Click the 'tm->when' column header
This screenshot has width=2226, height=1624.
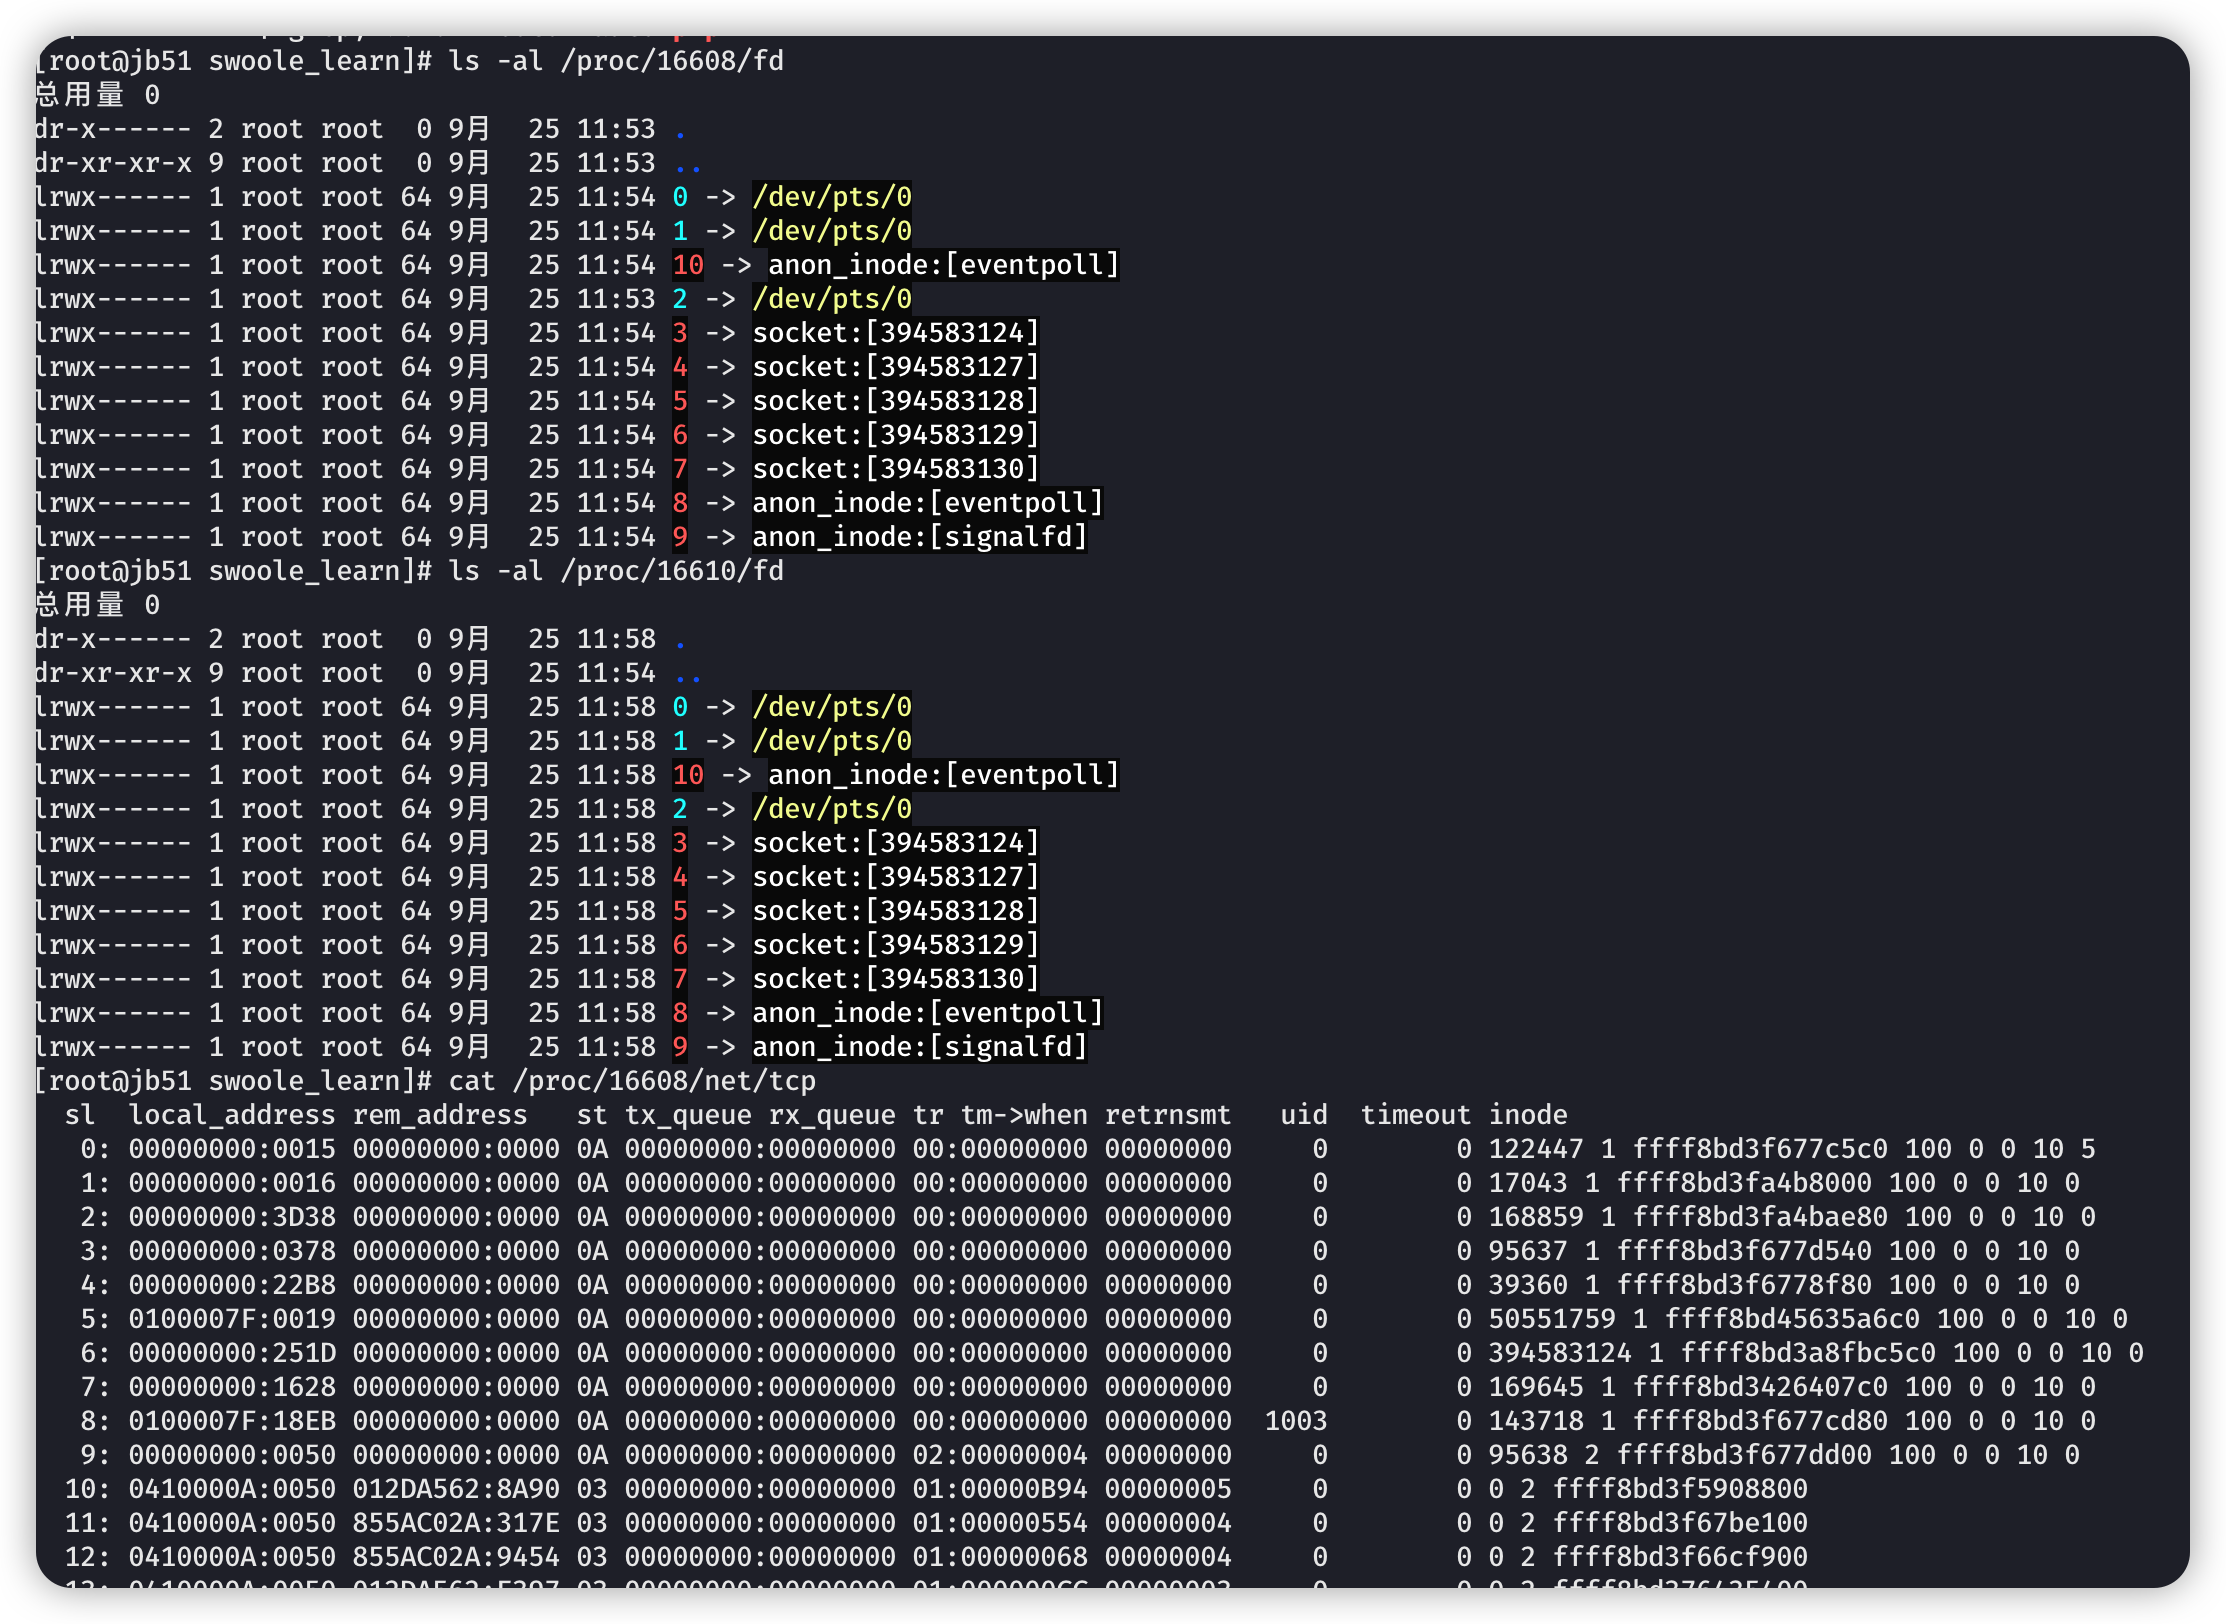(1024, 1115)
